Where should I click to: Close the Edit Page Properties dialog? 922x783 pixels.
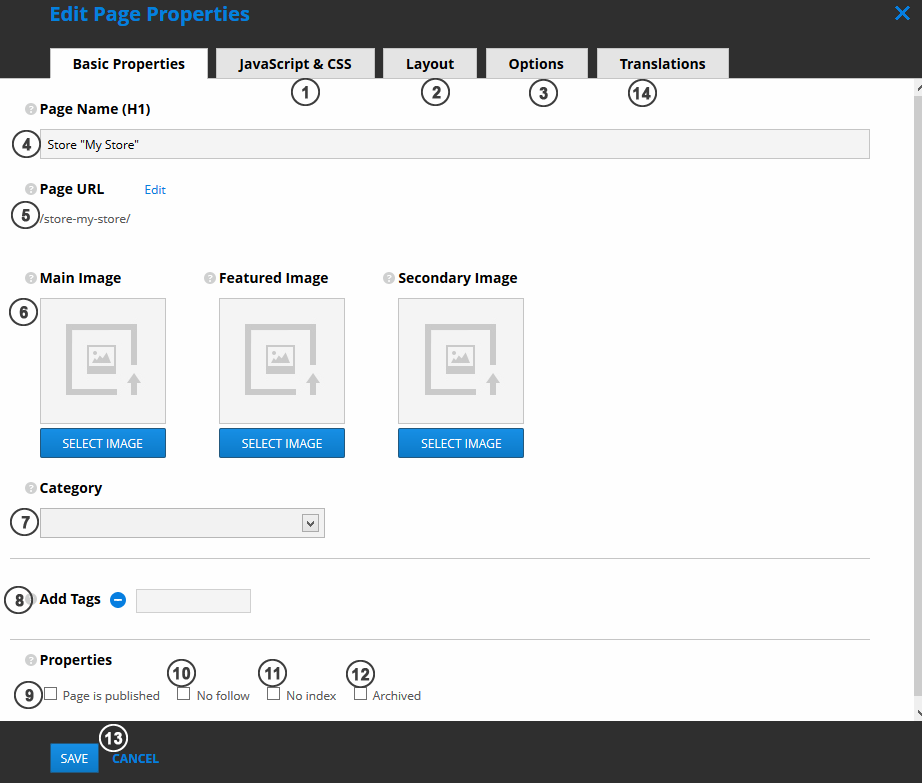[900, 13]
